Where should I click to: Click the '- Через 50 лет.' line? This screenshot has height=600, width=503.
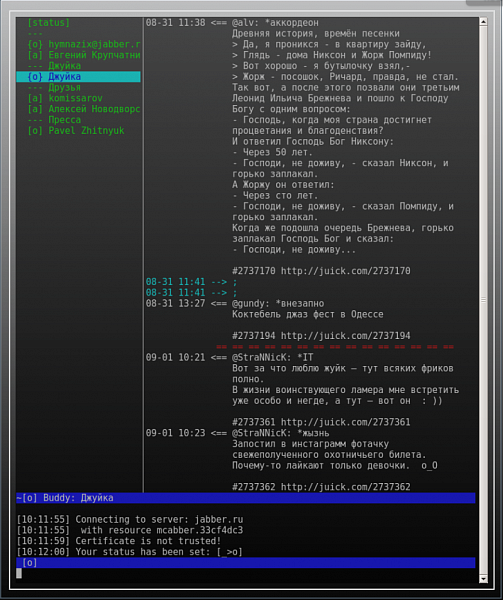pyautogui.click(x=272, y=152)
